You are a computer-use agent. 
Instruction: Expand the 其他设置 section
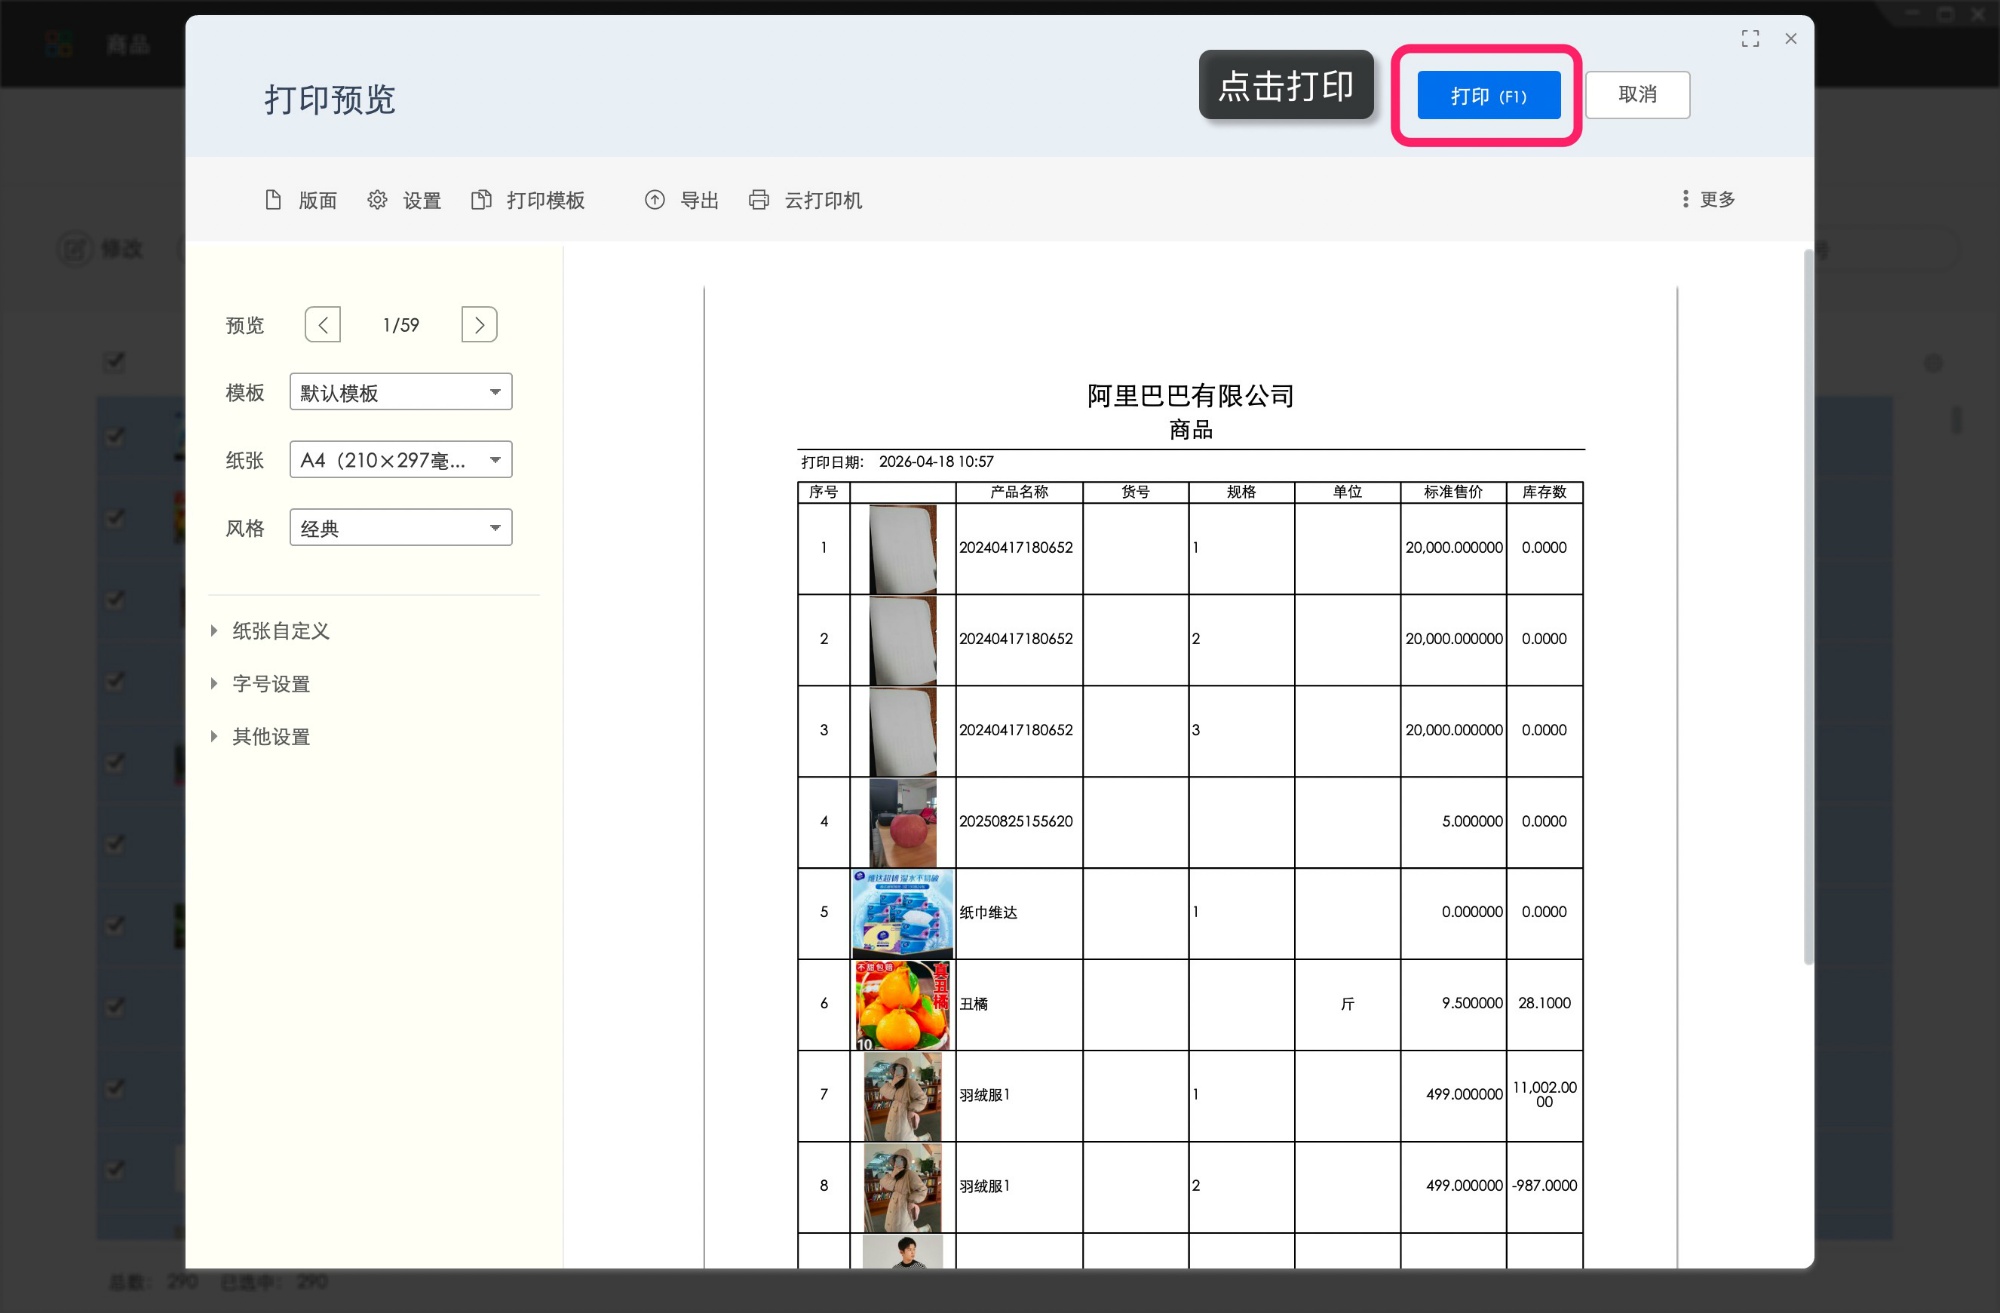click(x=261, y=737)
